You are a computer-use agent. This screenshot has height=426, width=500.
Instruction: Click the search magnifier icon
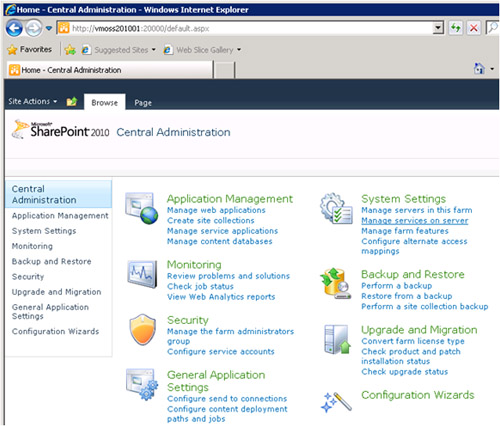tap(493, 28)
